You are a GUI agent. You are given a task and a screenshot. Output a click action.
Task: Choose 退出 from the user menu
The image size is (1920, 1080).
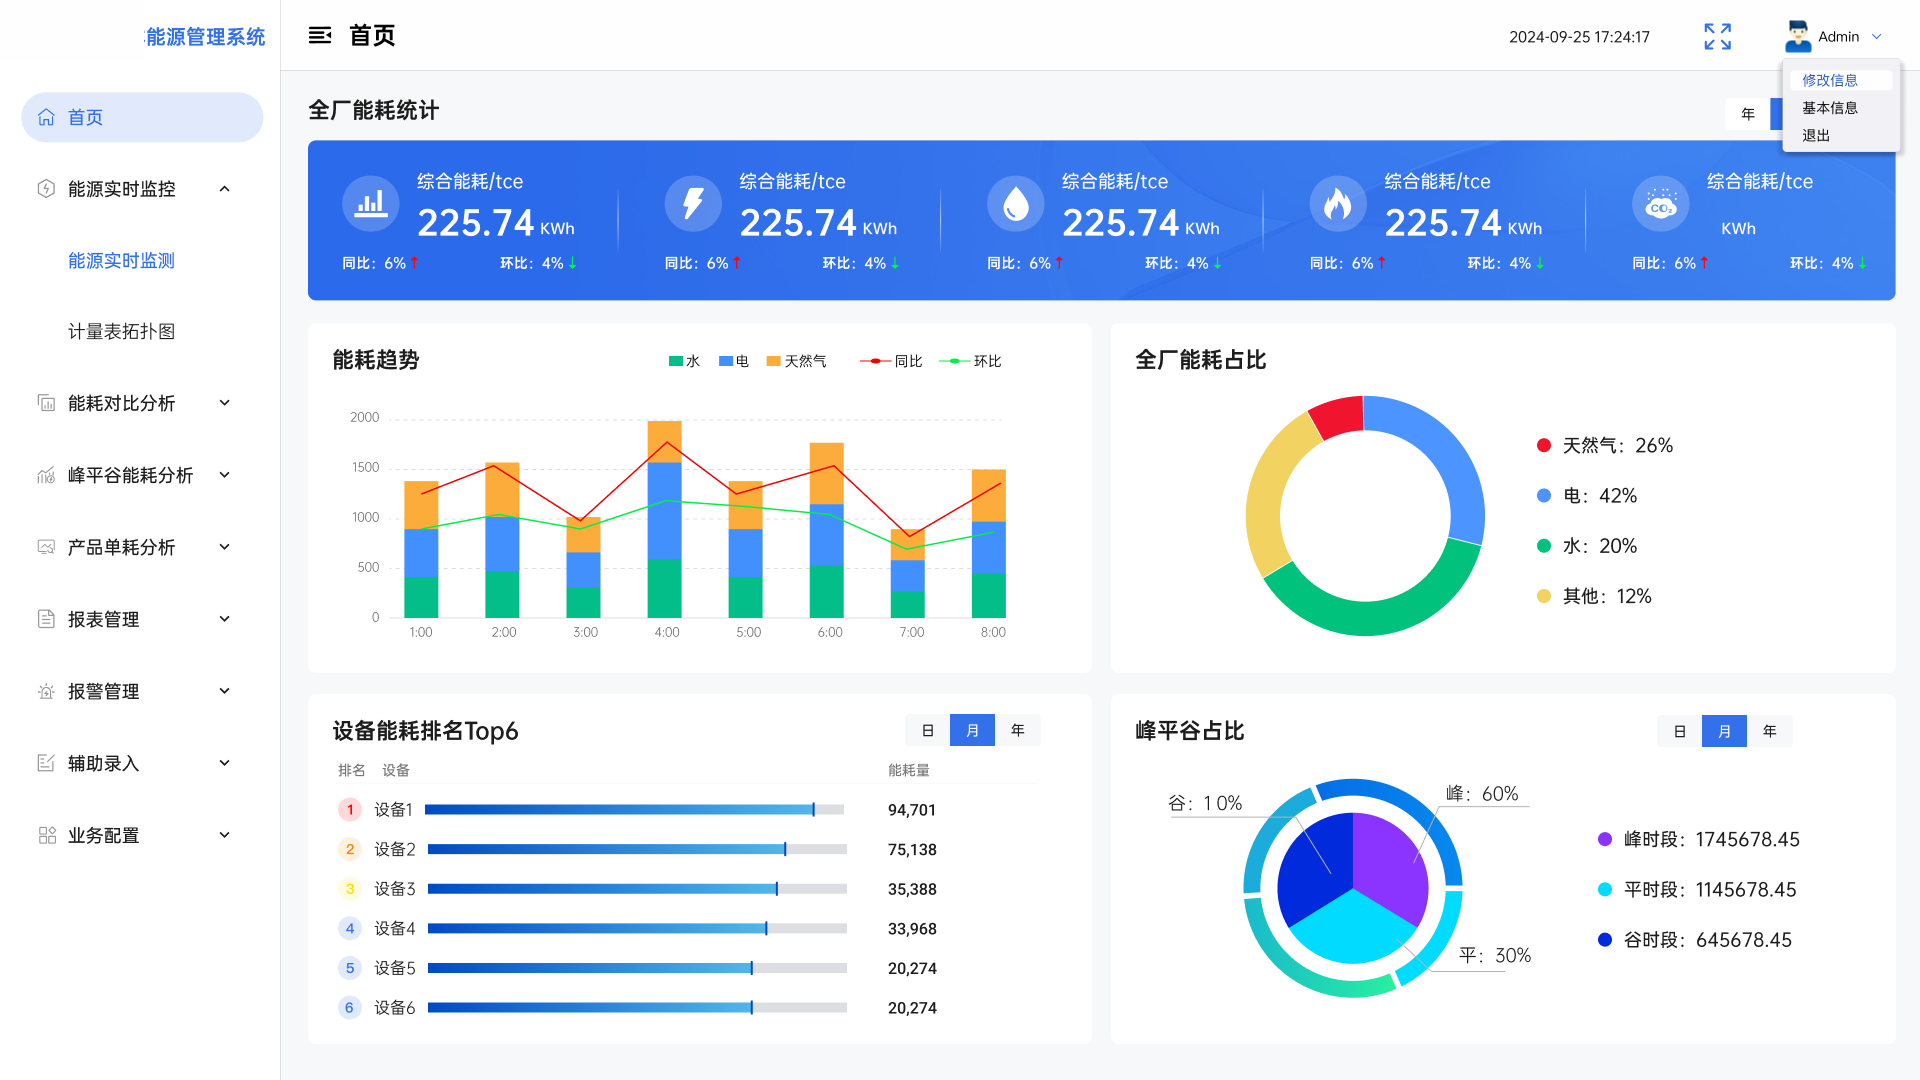tap(1816, 135)
